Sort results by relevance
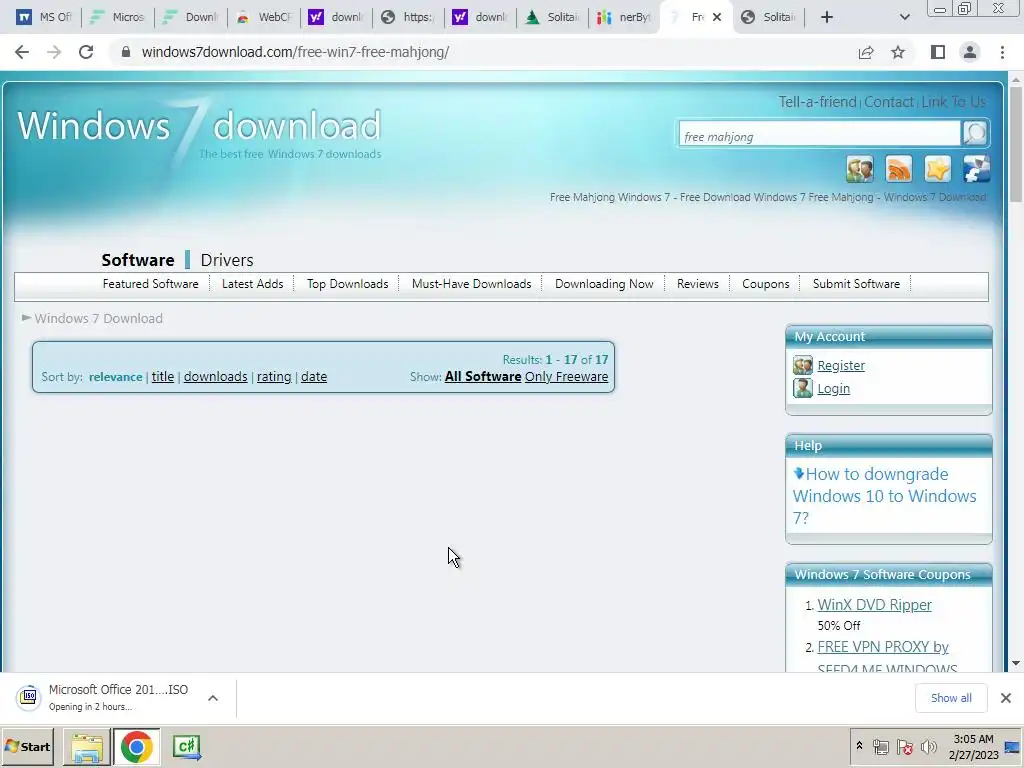 (116, 377)
